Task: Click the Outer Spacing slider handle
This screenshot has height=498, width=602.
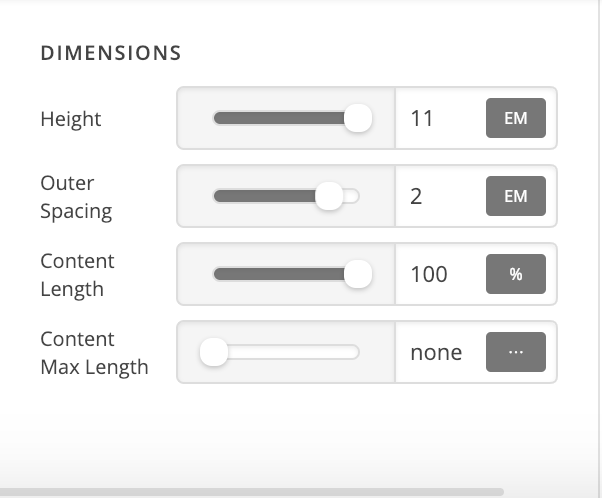Action: coord(329,197)
